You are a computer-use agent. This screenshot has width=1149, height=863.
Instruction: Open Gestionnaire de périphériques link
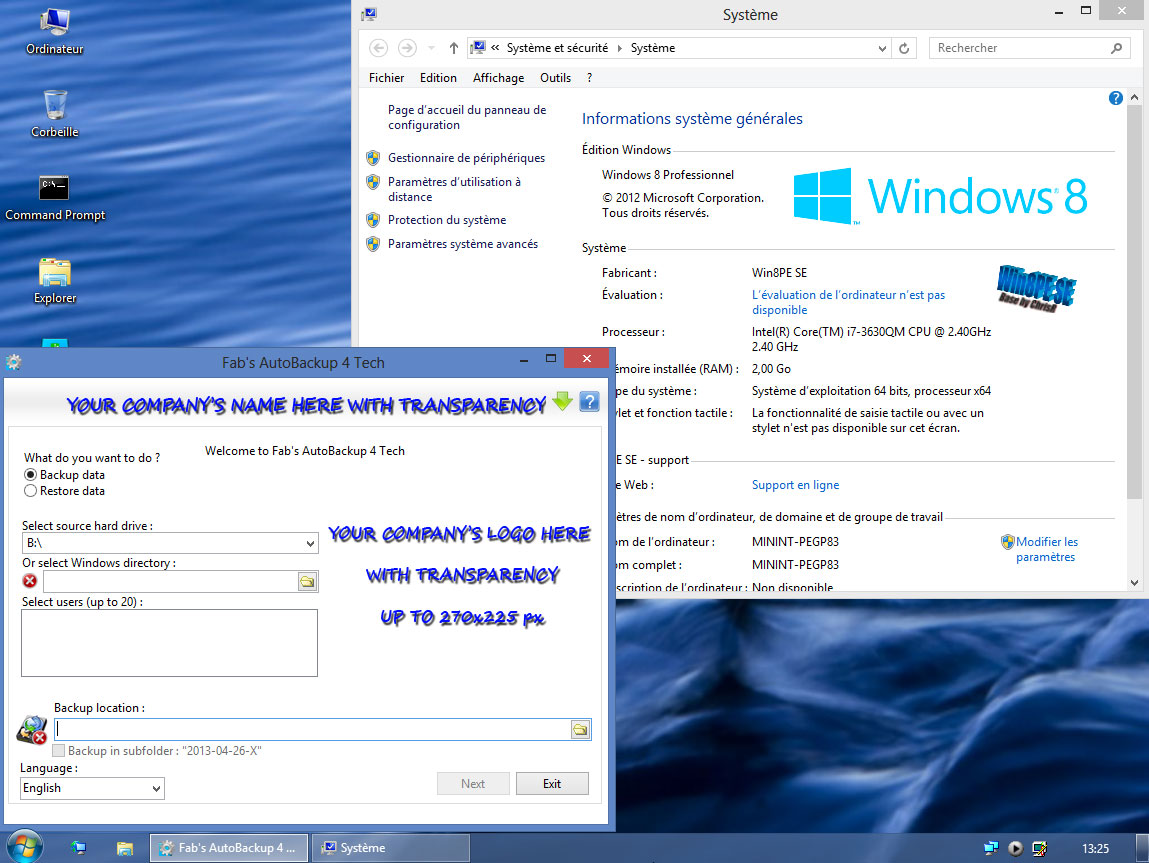tap(466, 158)
